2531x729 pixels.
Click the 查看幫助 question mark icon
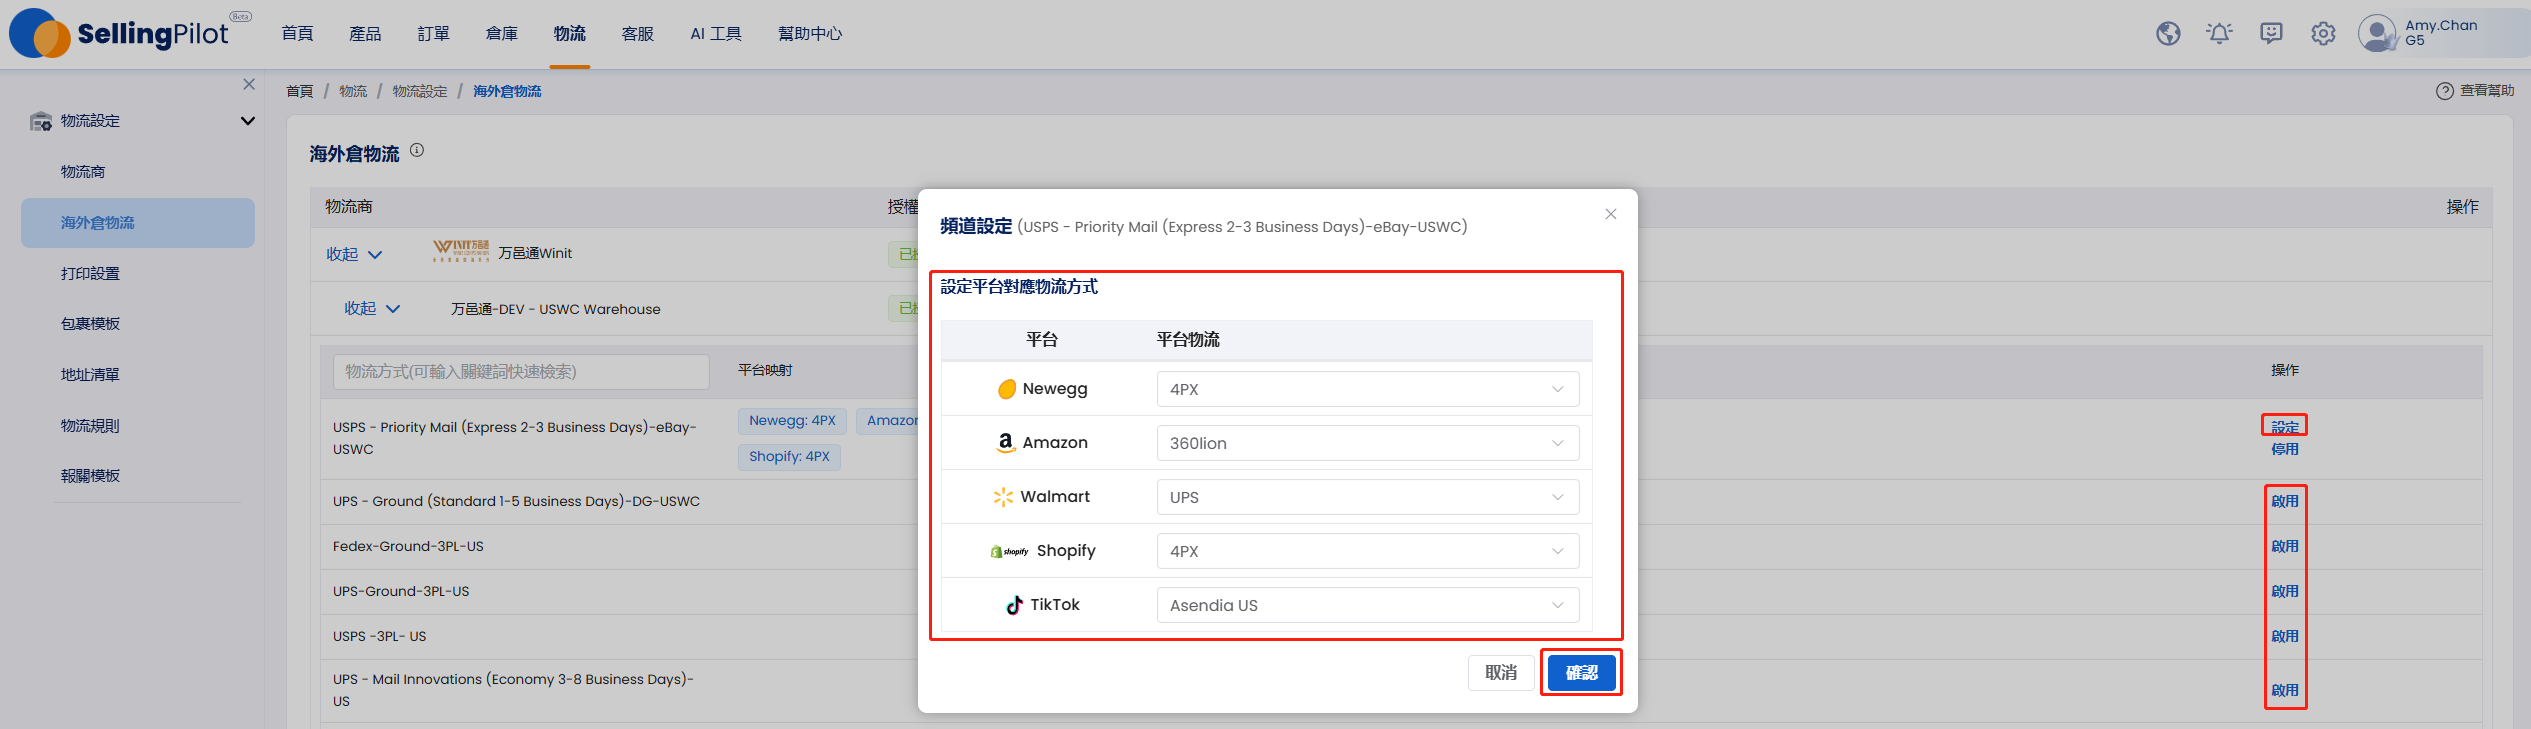point(2444,91)
